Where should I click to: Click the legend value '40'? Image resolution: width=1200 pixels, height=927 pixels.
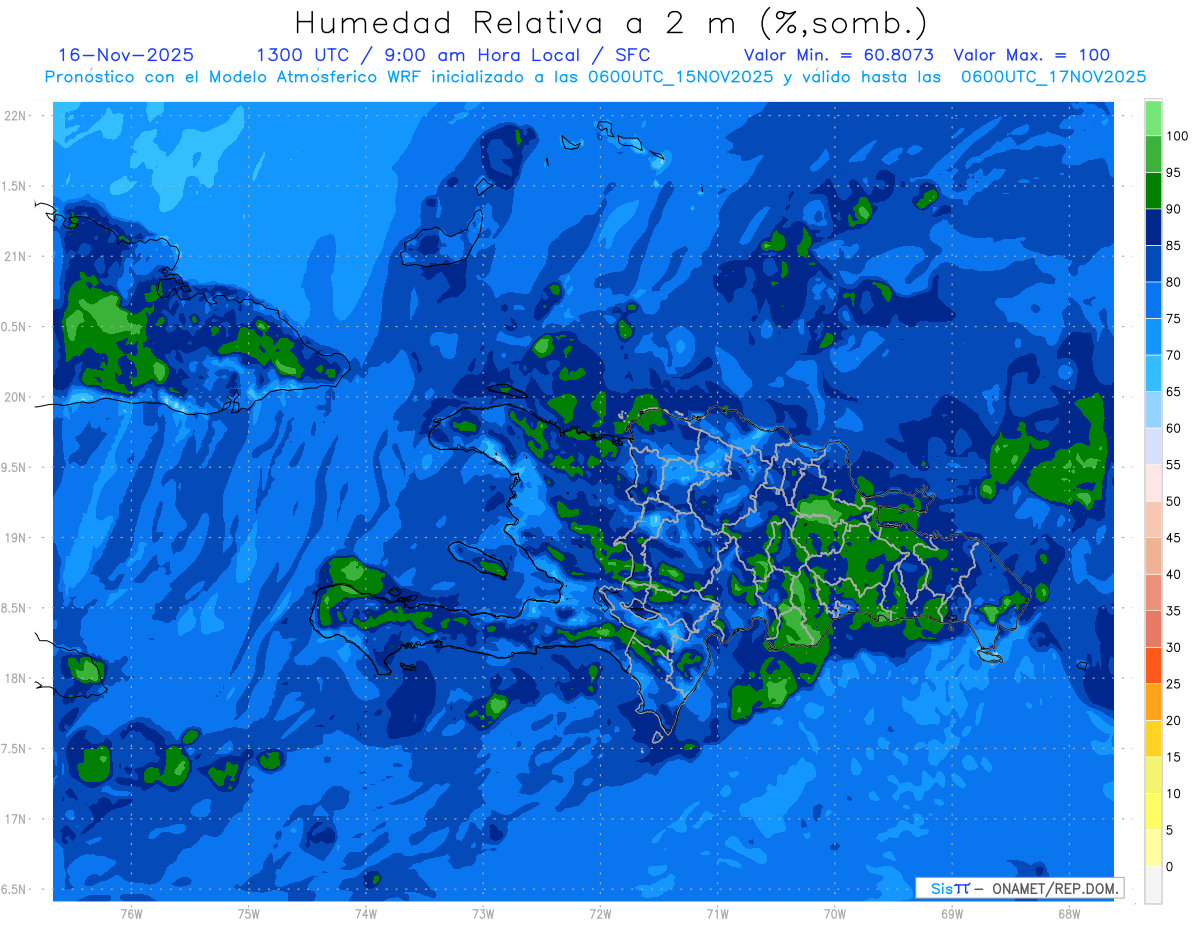pos(1173,574)
